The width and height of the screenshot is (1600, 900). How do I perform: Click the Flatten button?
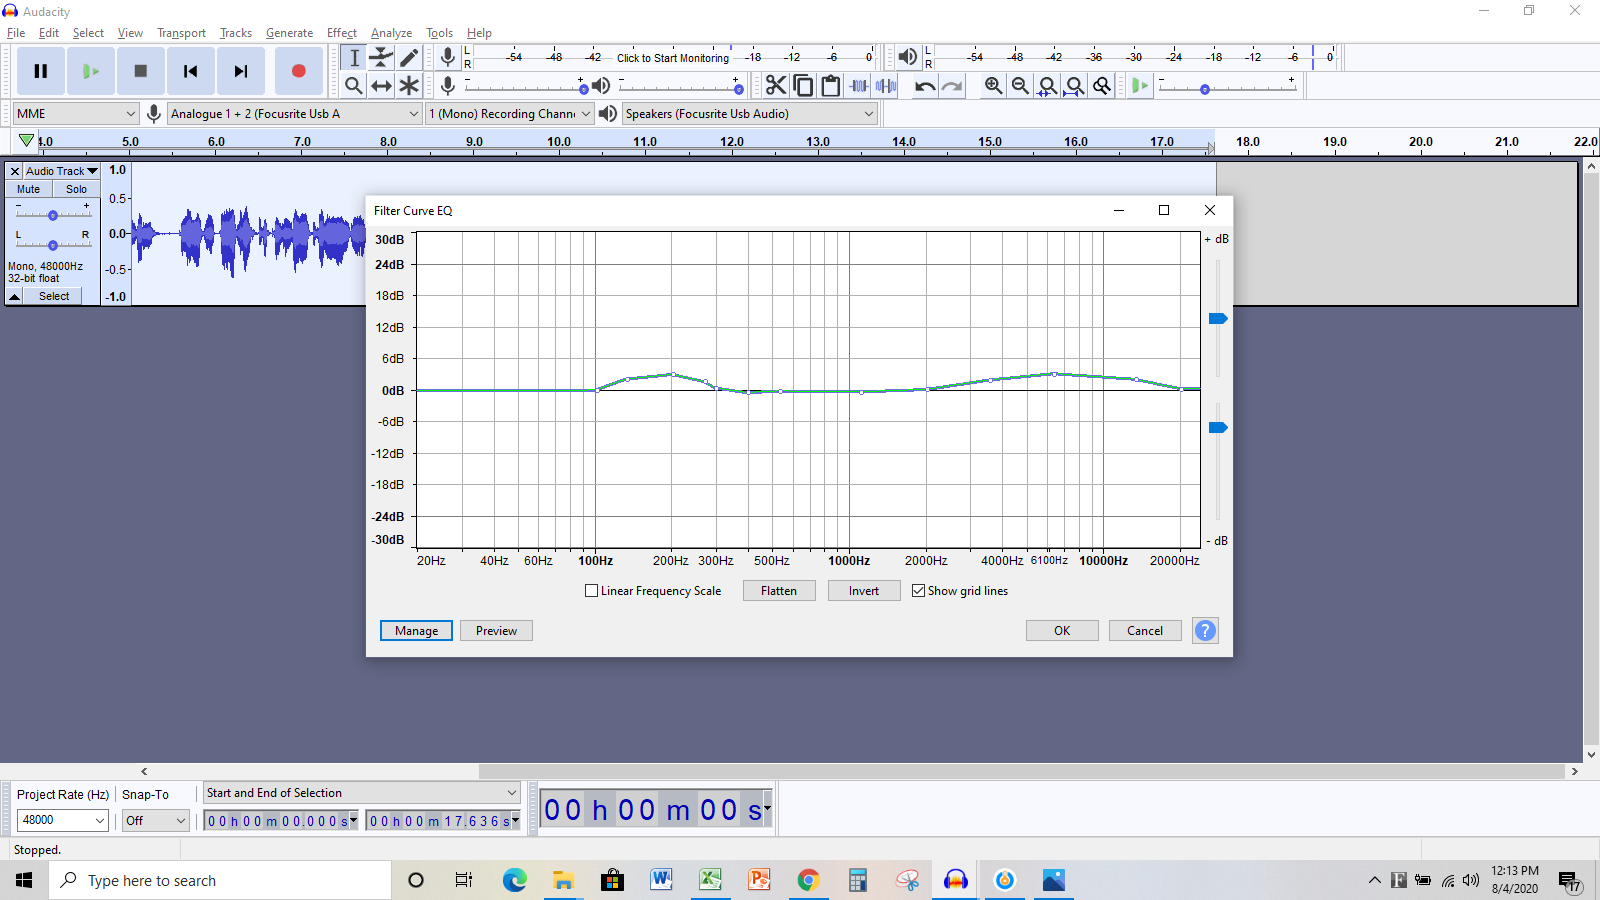(778, 591)
